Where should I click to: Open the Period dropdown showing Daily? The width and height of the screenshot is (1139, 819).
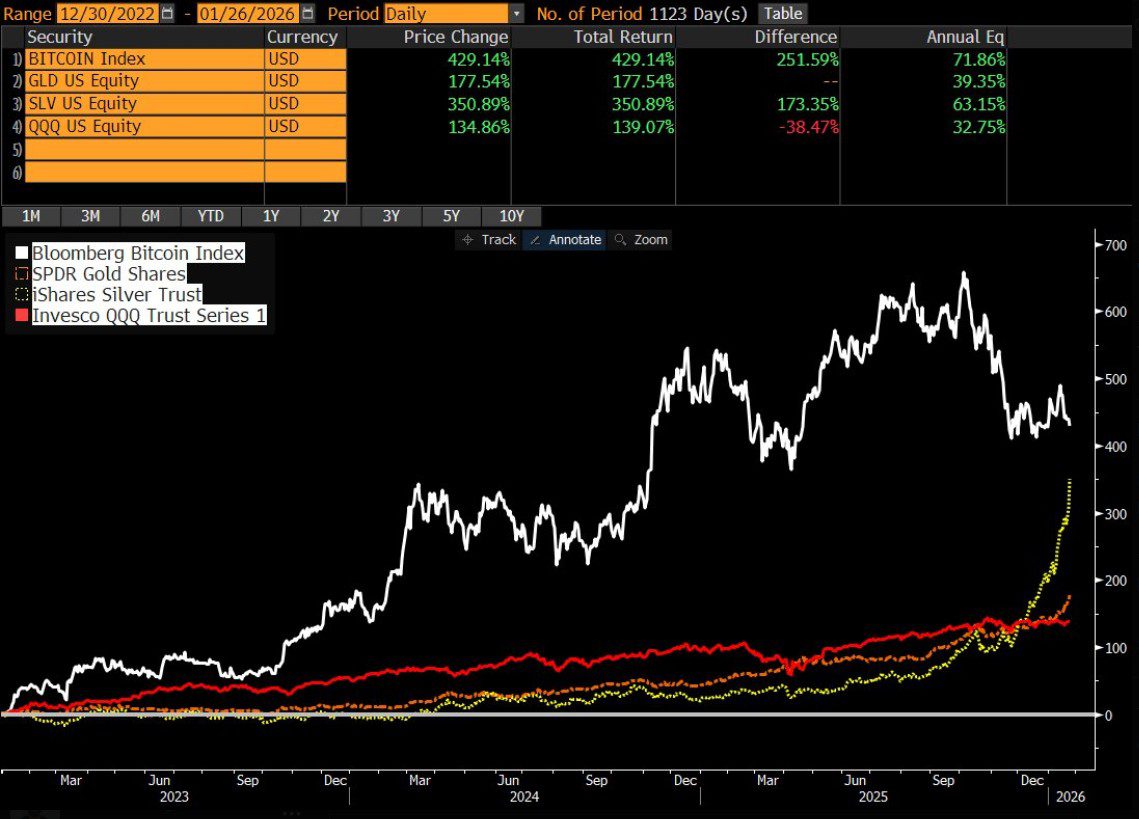coord(440,14)
